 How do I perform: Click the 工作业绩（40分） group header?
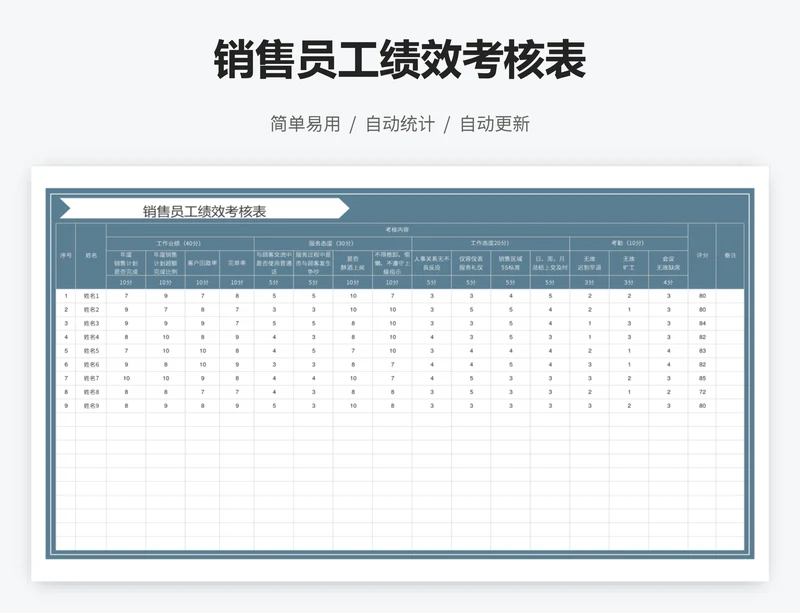coord(180,243)
